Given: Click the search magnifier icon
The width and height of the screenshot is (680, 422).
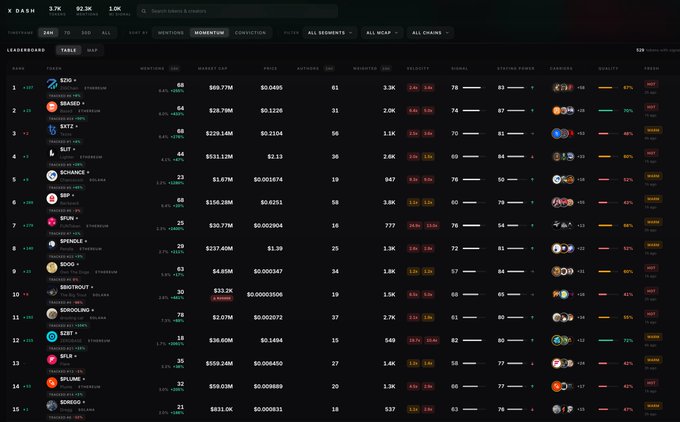Looking at the screenshot, I should 144,11.
